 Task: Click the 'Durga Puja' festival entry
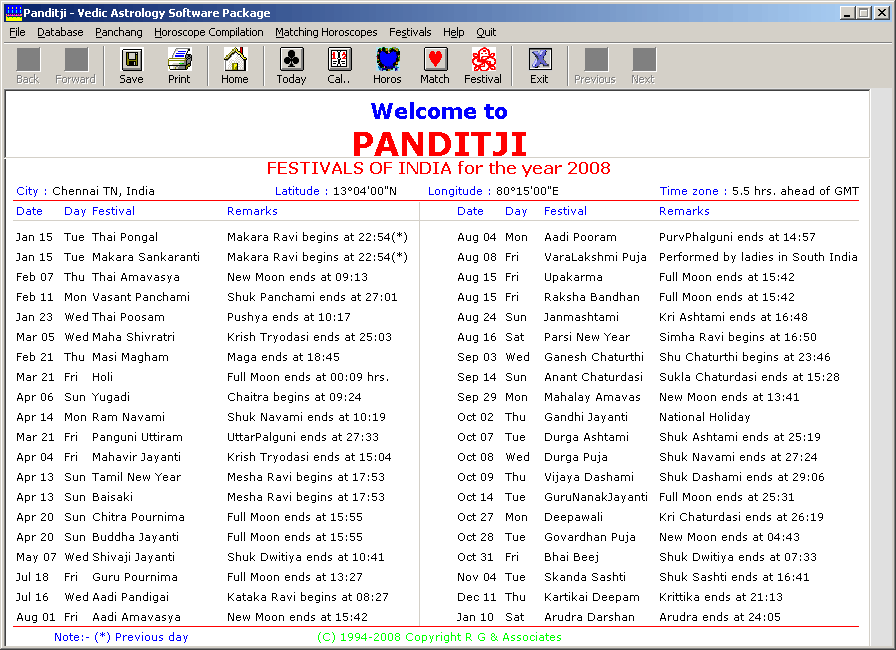tap(575, 457)
